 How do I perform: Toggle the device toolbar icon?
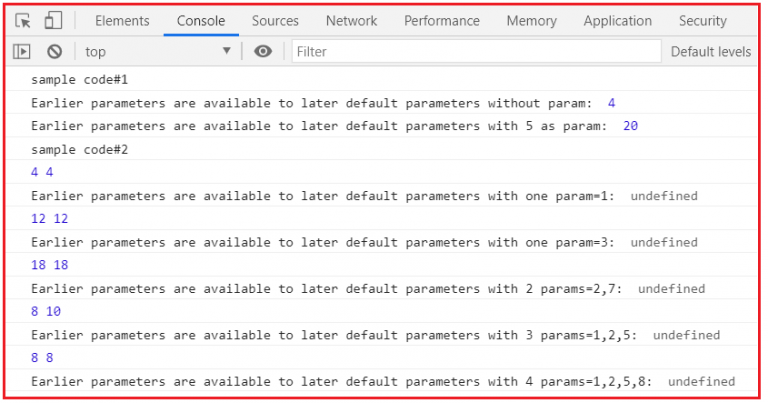pyautogui.click(x=53, y=21)
